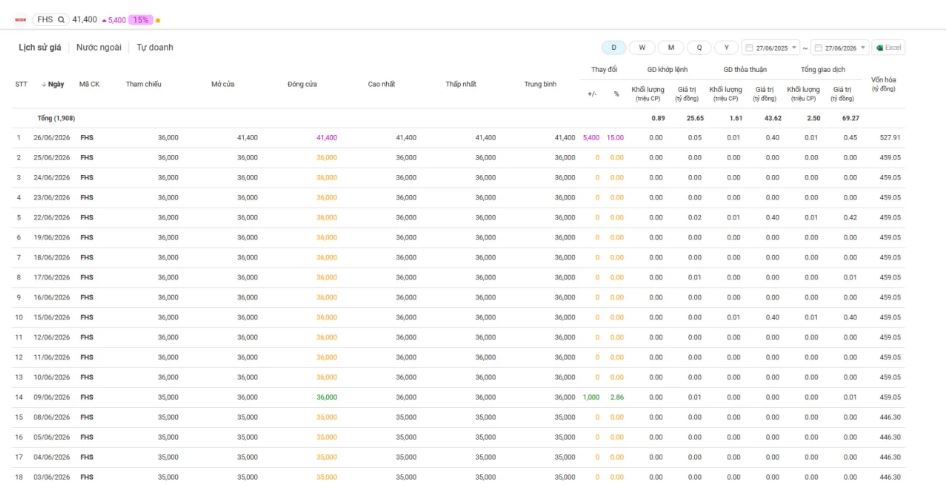Click the Vốn hóa column header
This screenshot has height=487, width=947.
pos(883,84)
